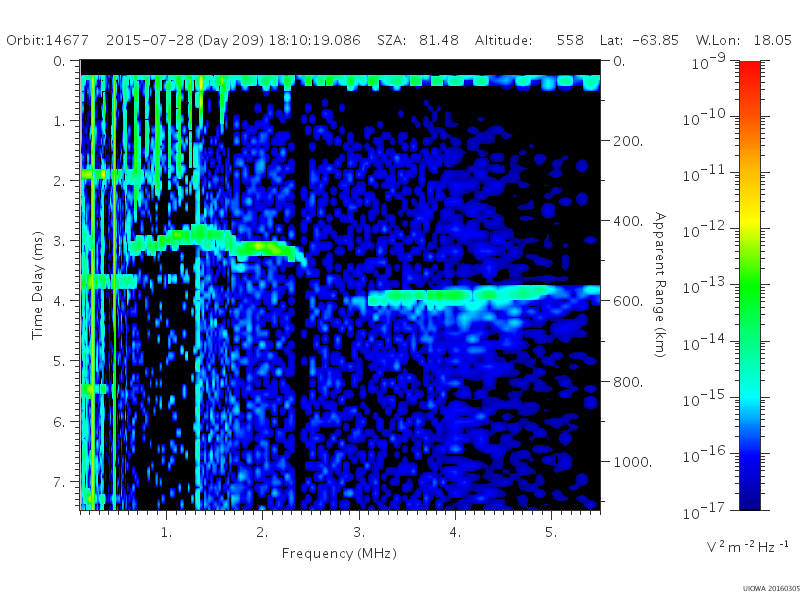Click the 800. Apparent Range tick label
Viewport: 800px width, 600px height.
[x=628, y=382]
